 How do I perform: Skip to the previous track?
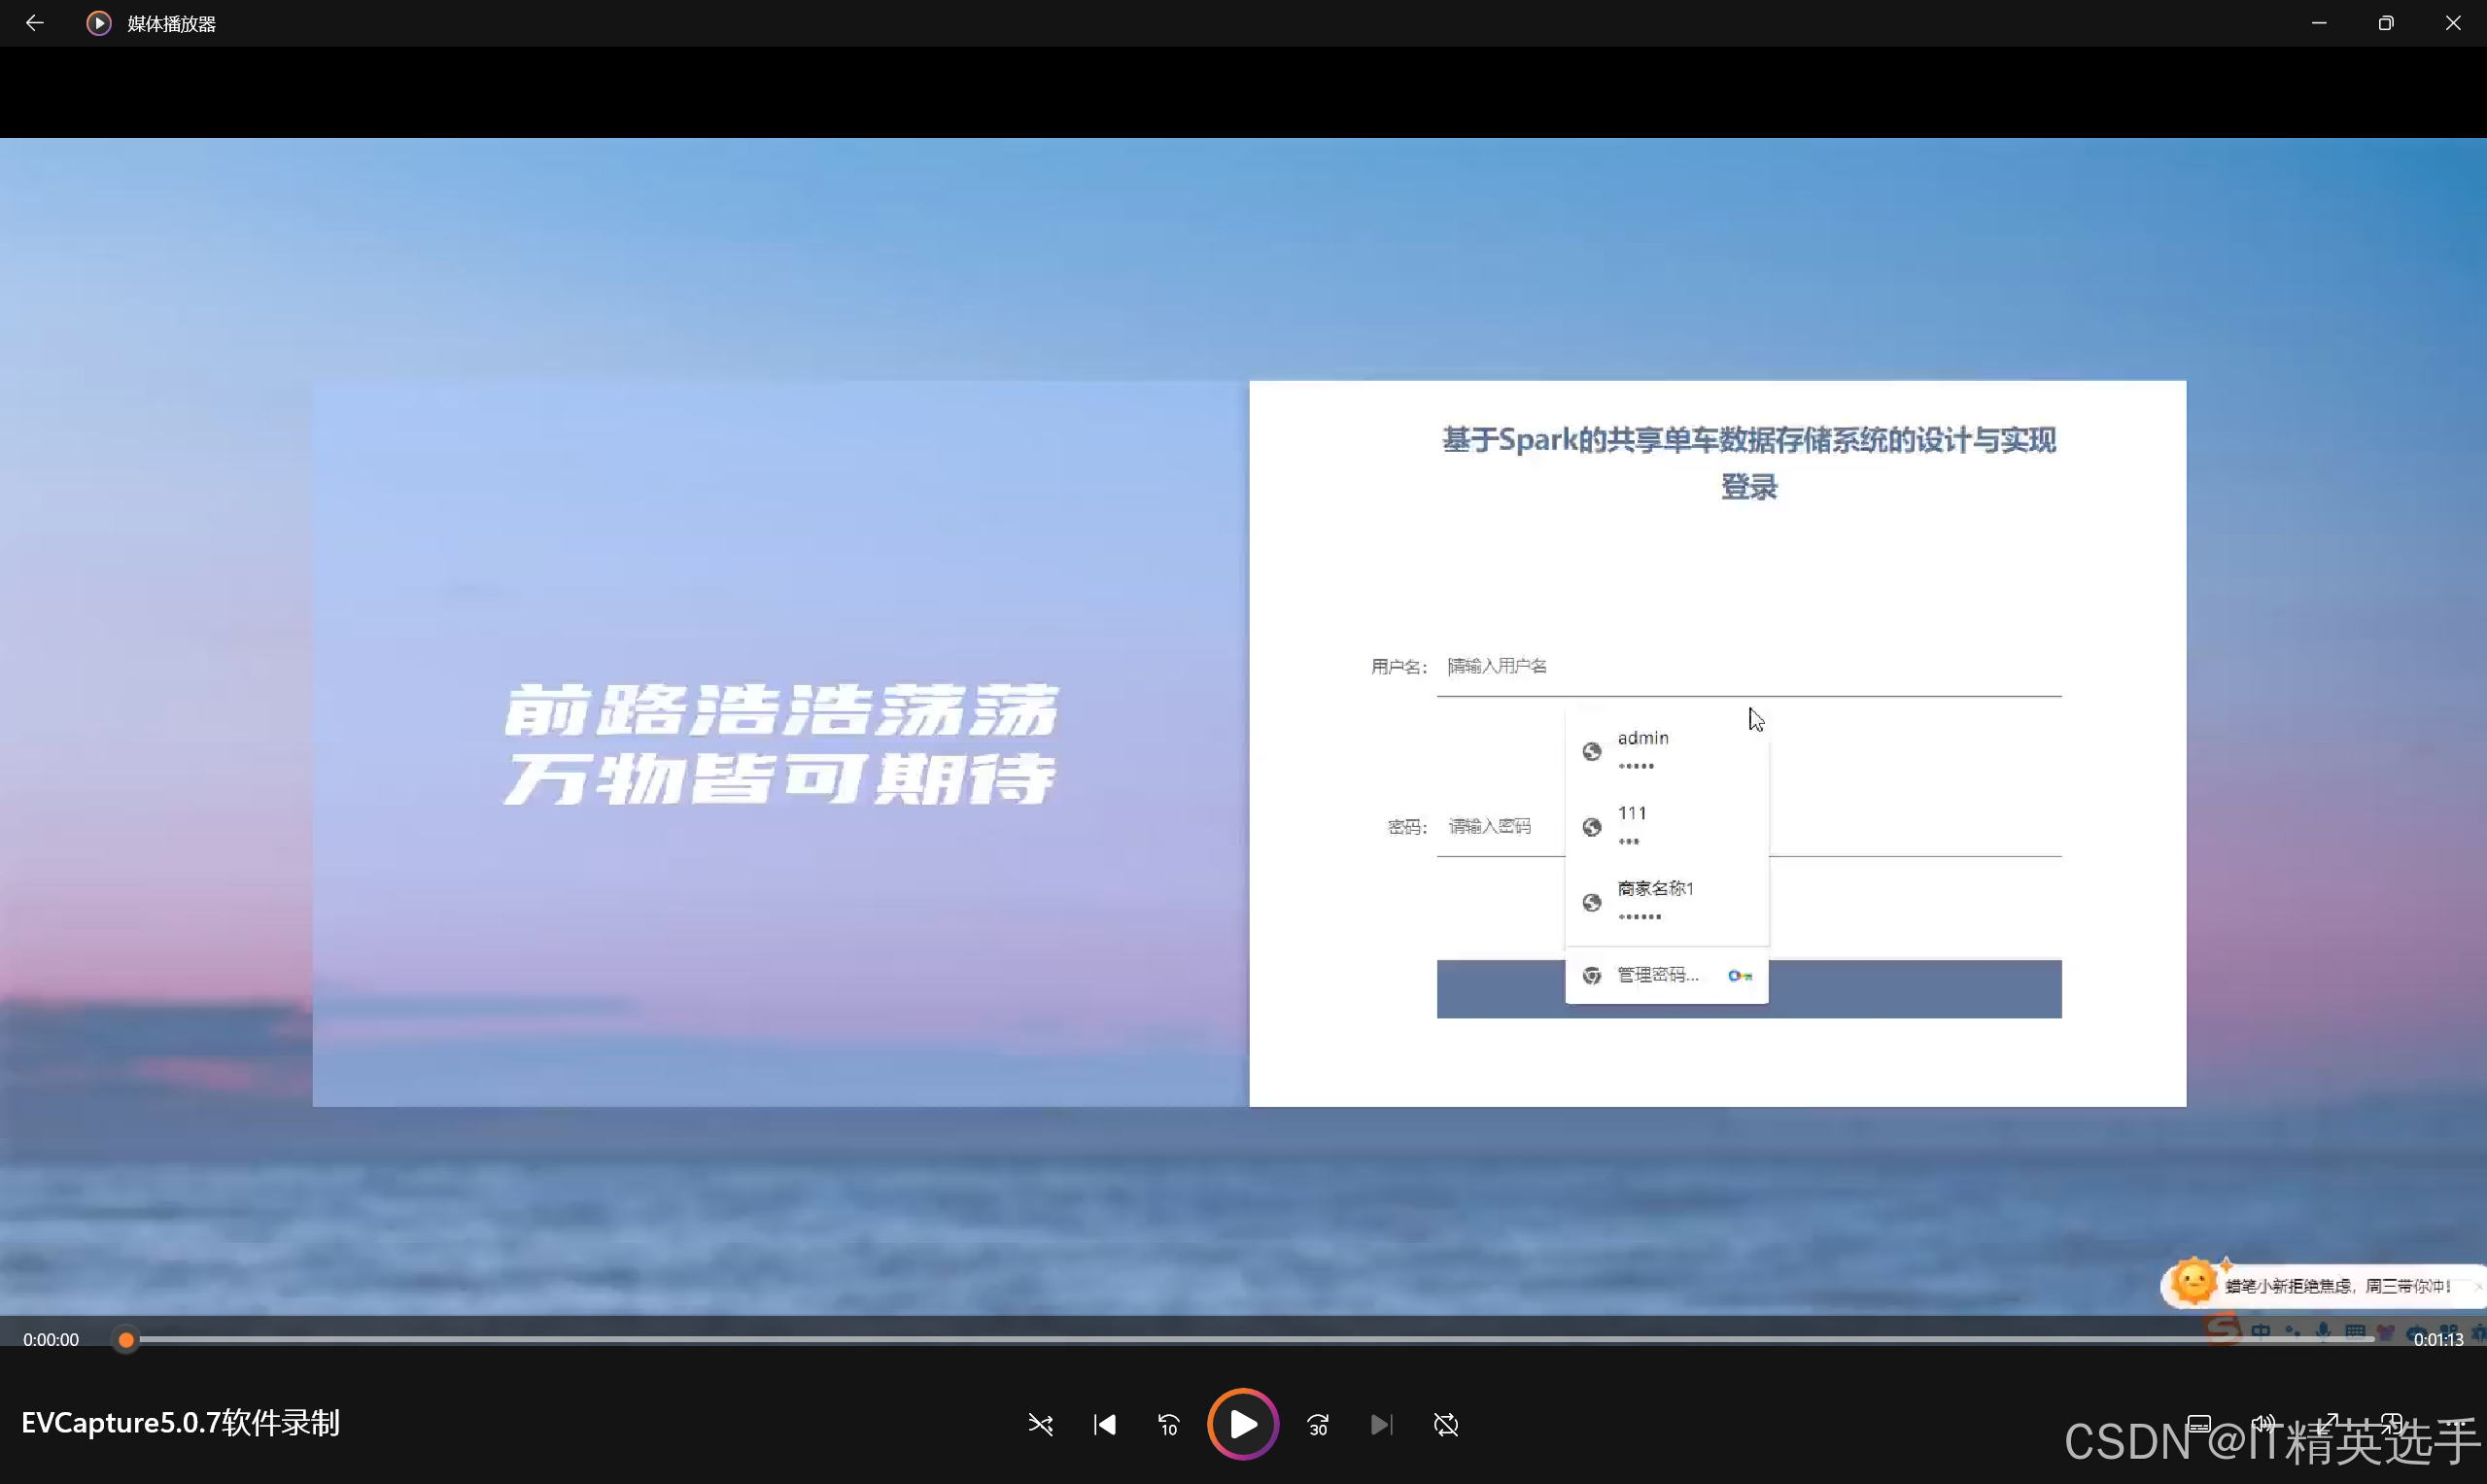1104,1424
